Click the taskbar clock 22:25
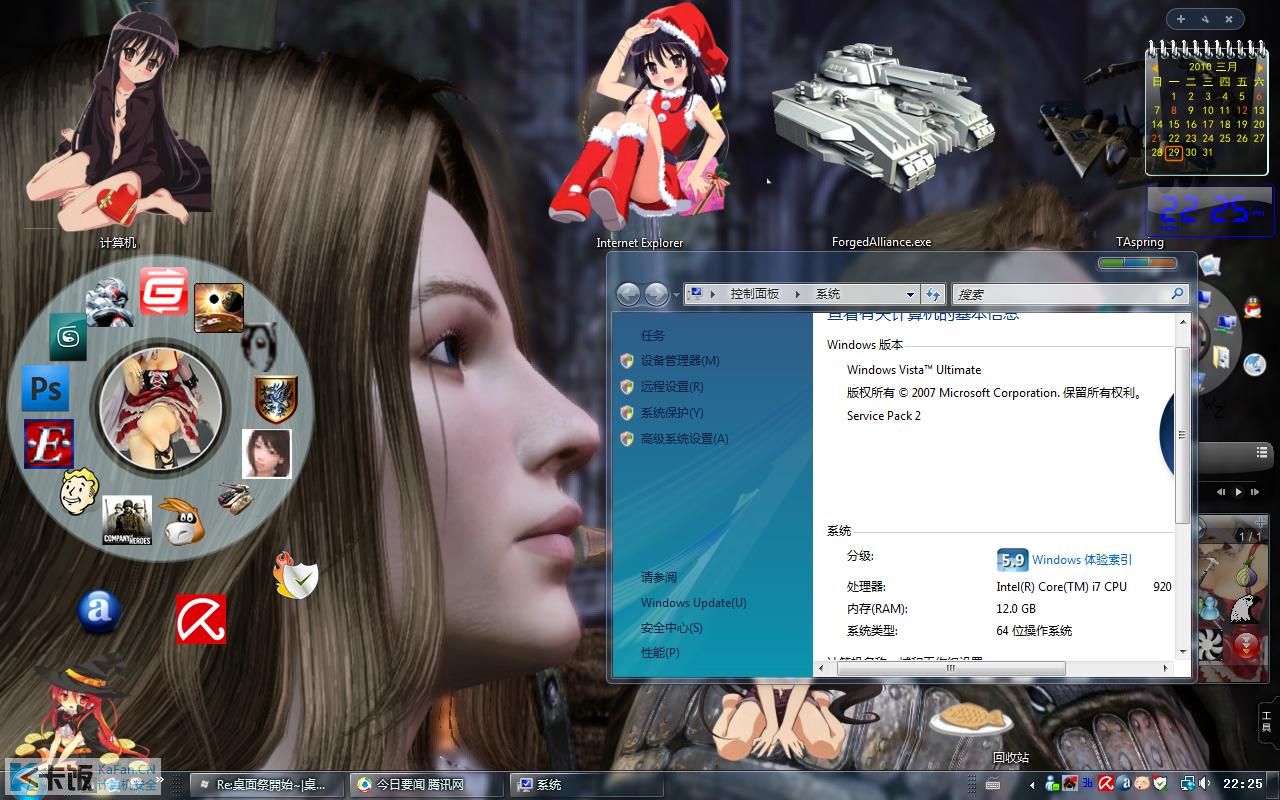 1243,784
